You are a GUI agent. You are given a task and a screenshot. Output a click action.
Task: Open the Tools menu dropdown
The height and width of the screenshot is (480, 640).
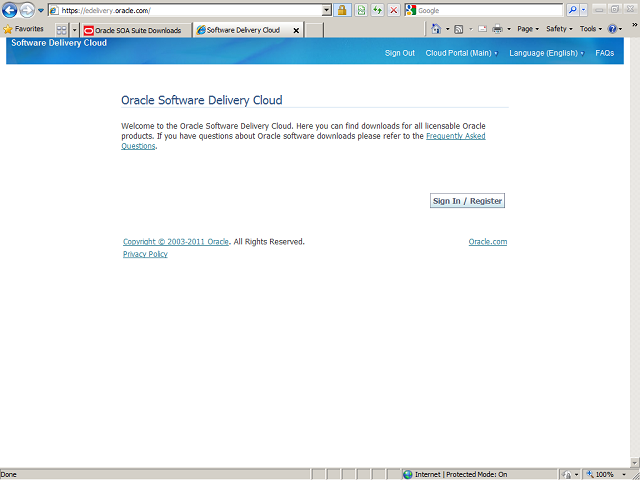[591, 30]
